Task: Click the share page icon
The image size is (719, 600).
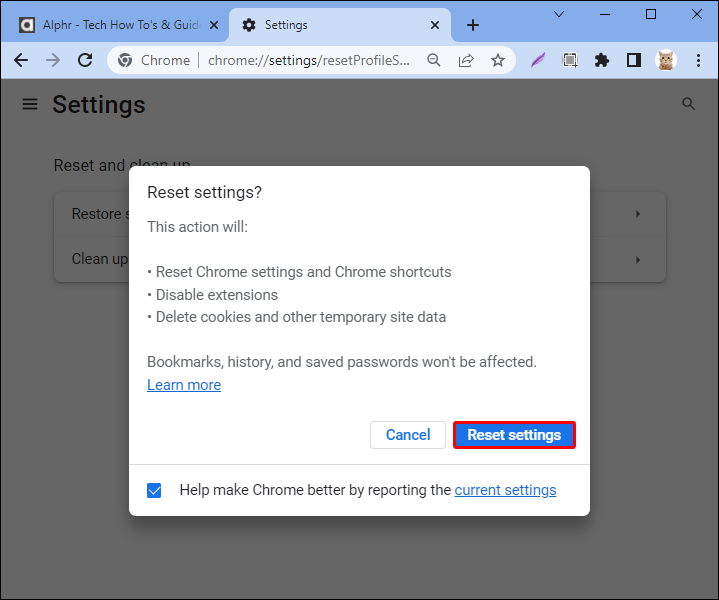Action: pos(466,60)
